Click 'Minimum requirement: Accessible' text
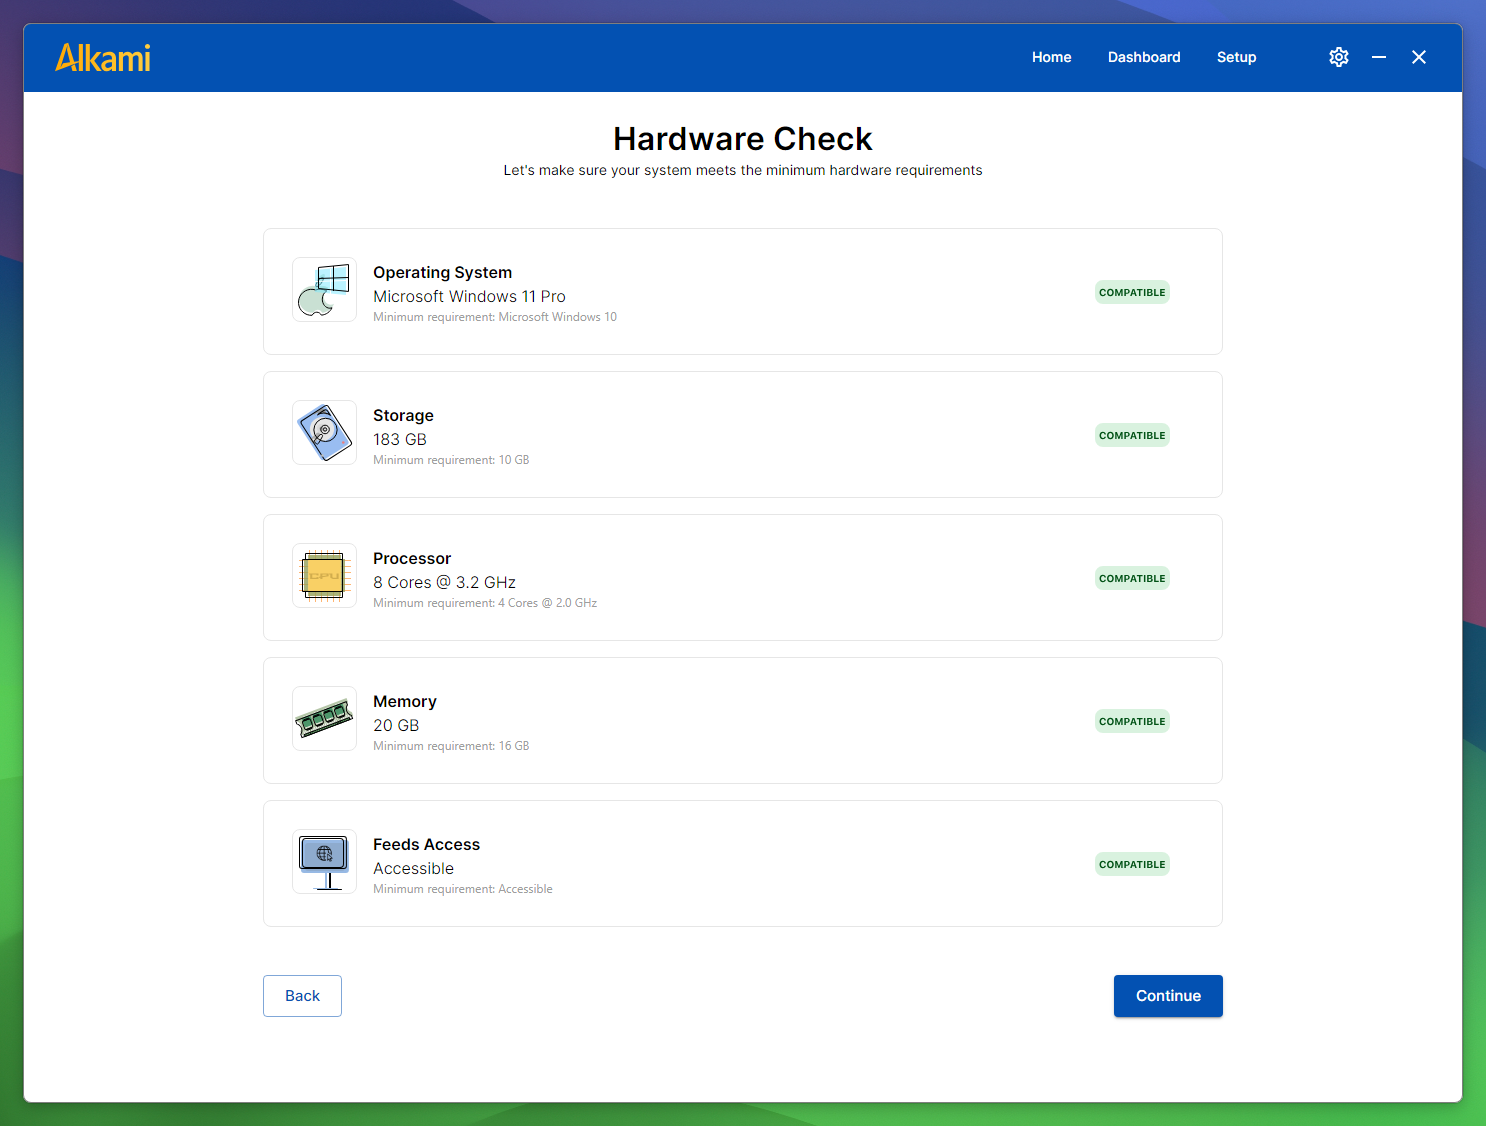This screenshot has height=1126, width=1486. (463, 889)
